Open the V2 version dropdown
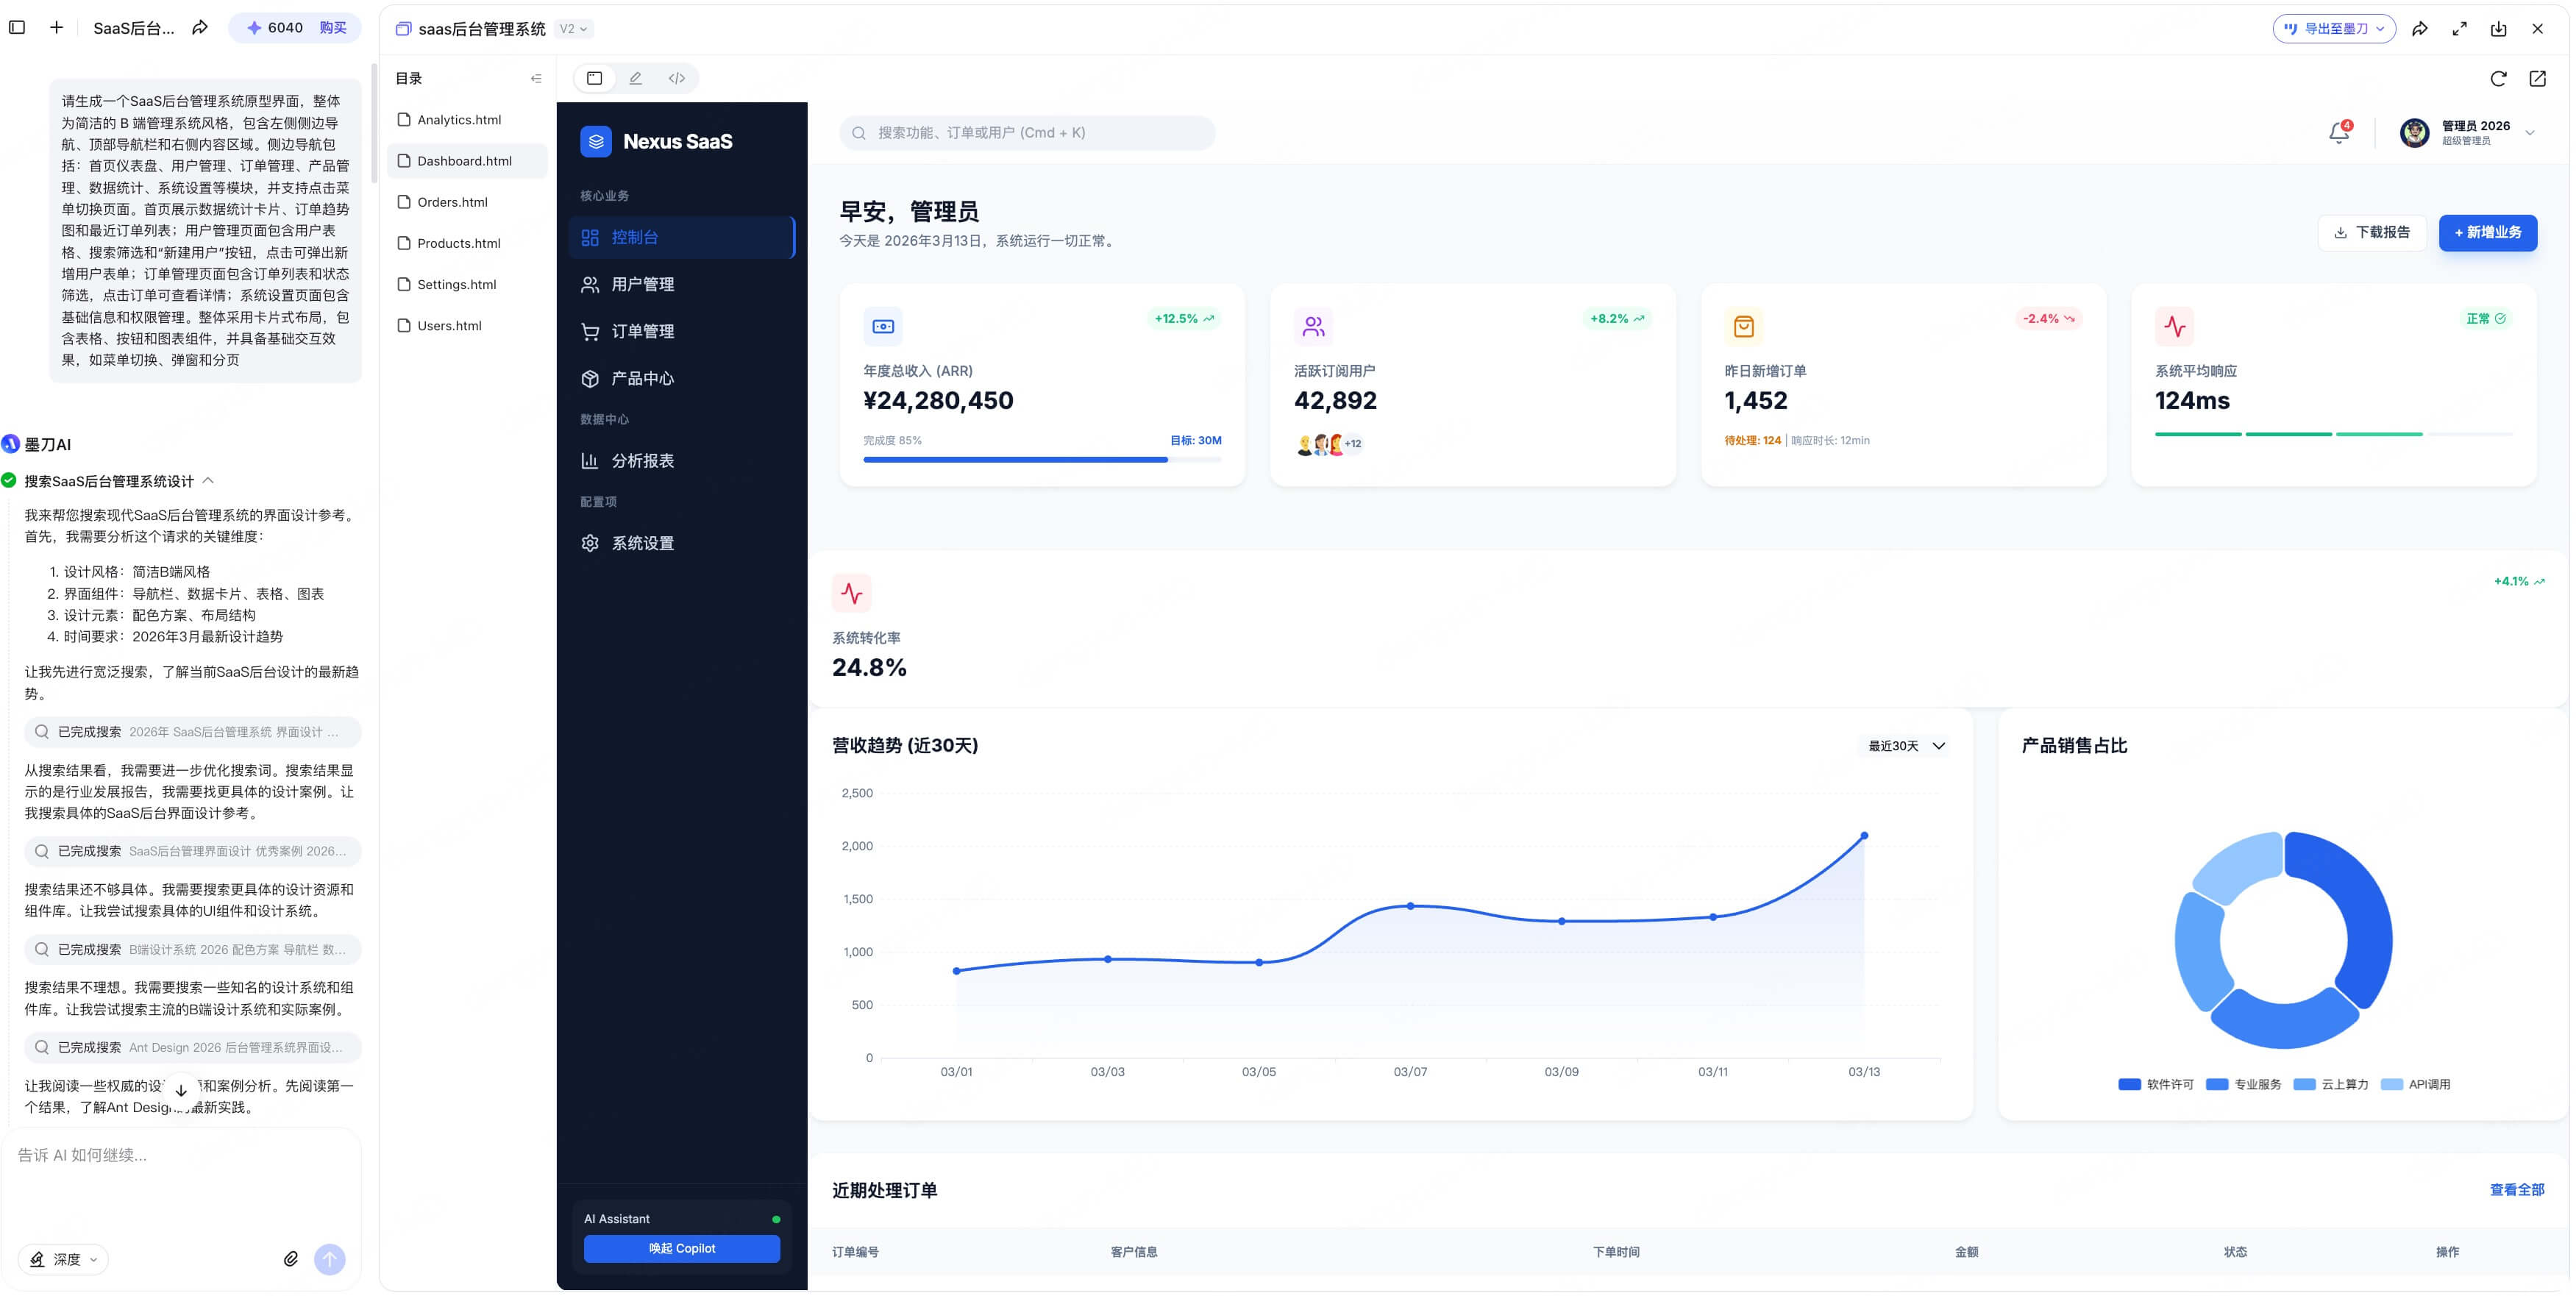This screenshot has width=2576, height=1296. pyautogui.click(x=573, y=29)
